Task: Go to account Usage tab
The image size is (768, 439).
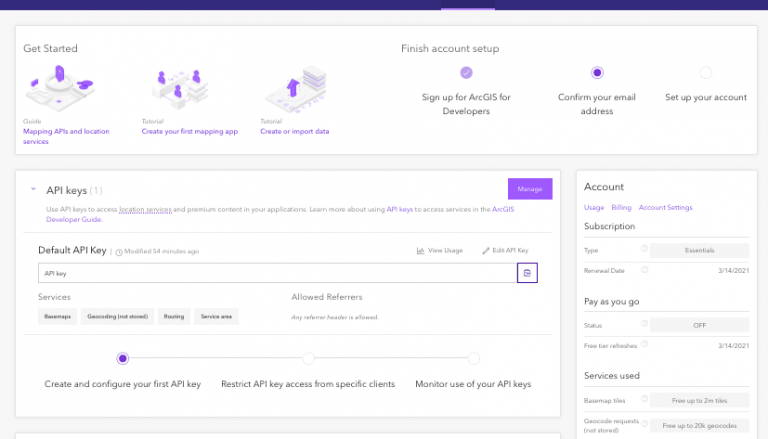Action: pyautogui.click(x=594, y=208)
